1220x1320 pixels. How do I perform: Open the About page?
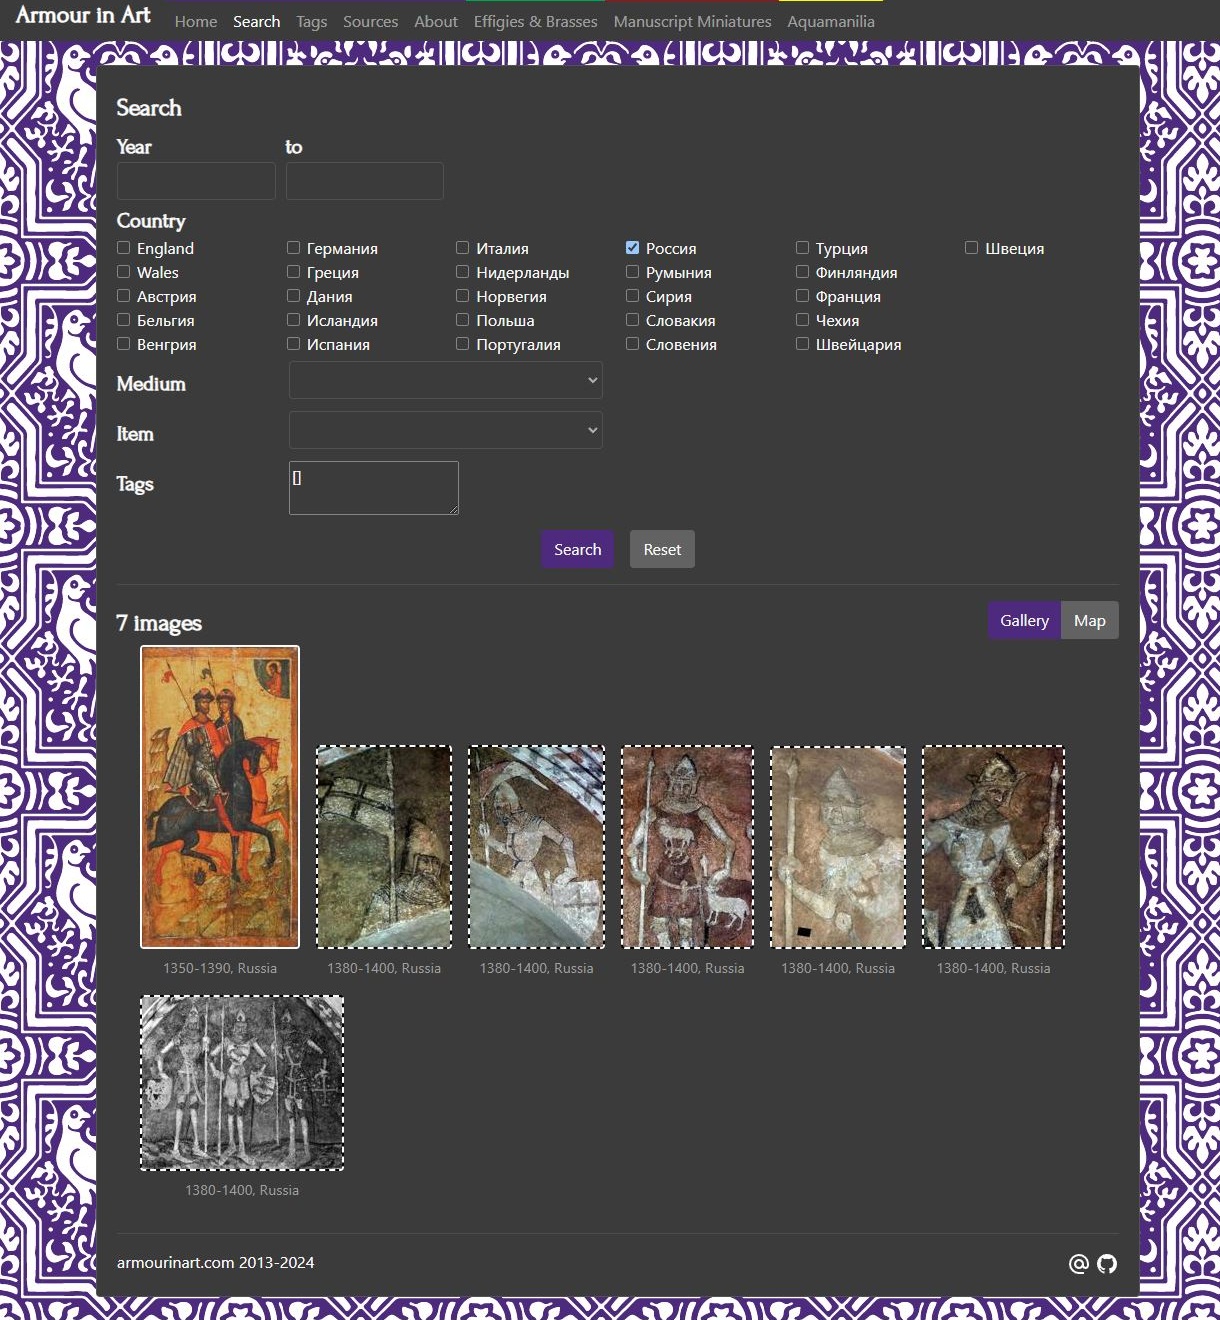point(436,21)
